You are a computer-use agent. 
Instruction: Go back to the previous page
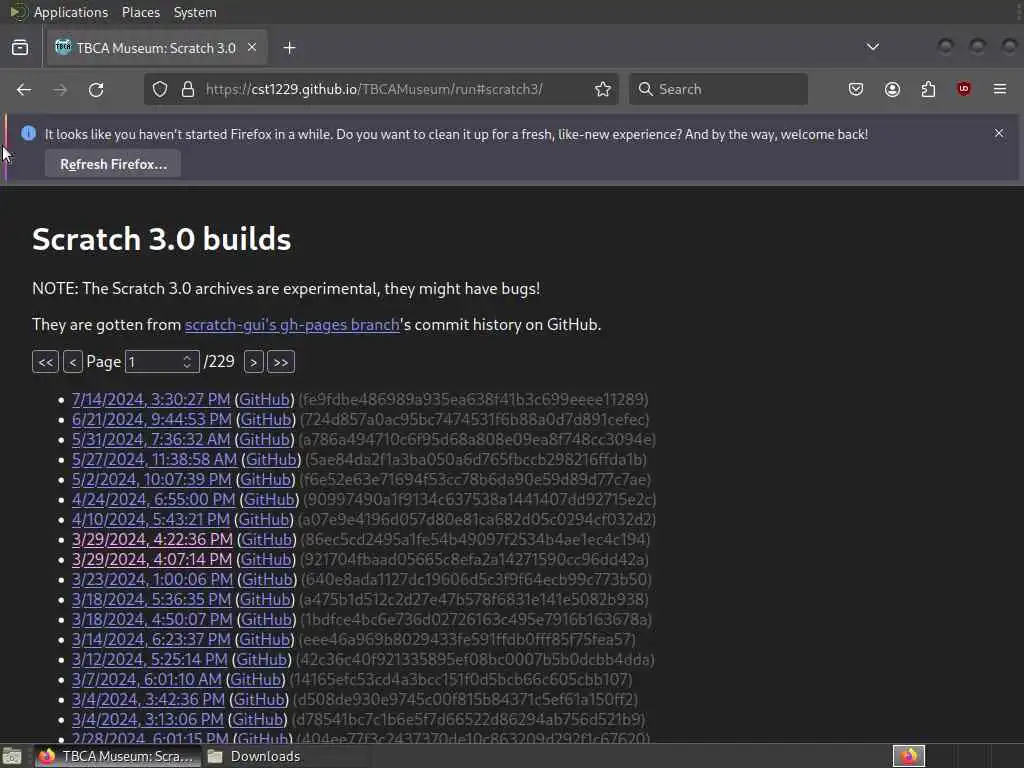point(24,89)
